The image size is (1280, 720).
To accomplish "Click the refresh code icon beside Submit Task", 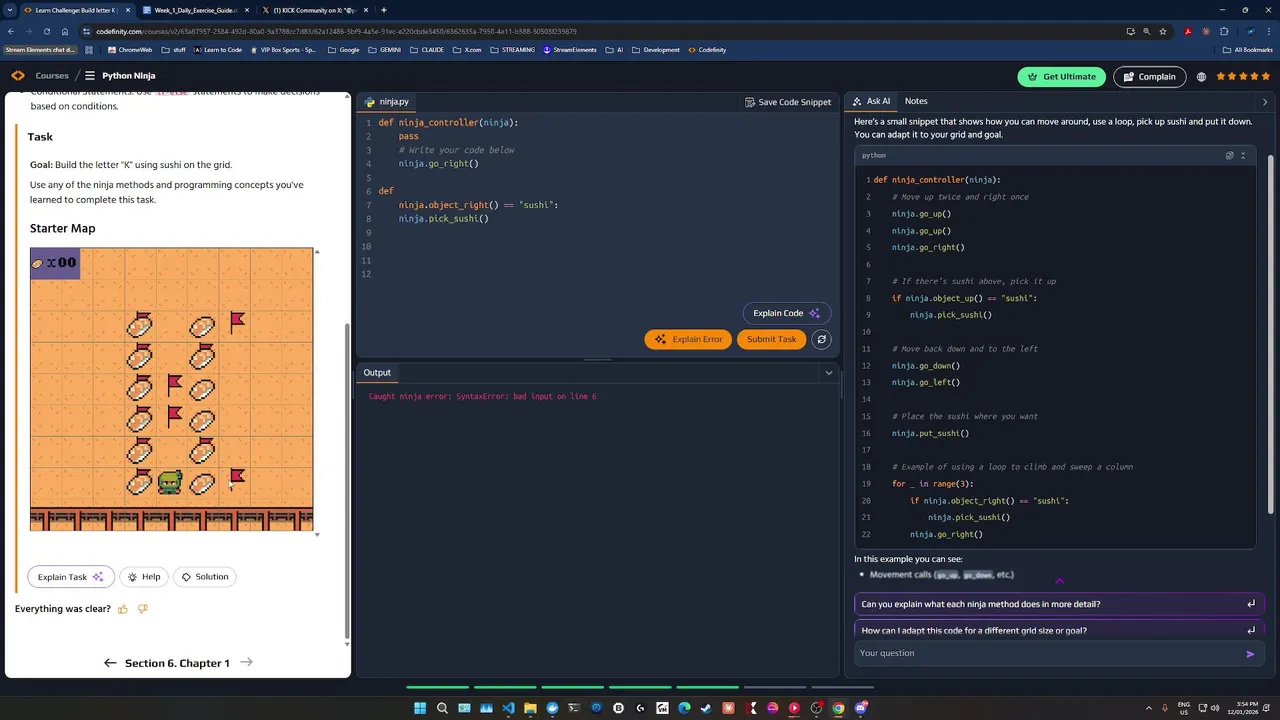I will [822, 339].
